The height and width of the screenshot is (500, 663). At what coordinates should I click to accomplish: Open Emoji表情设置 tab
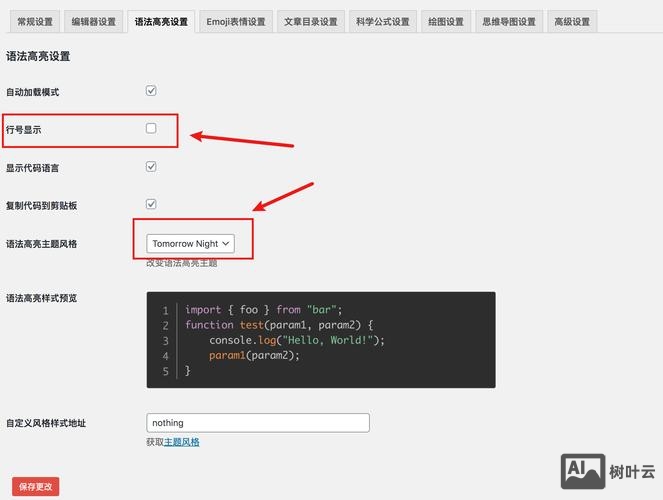coord(236,22)
